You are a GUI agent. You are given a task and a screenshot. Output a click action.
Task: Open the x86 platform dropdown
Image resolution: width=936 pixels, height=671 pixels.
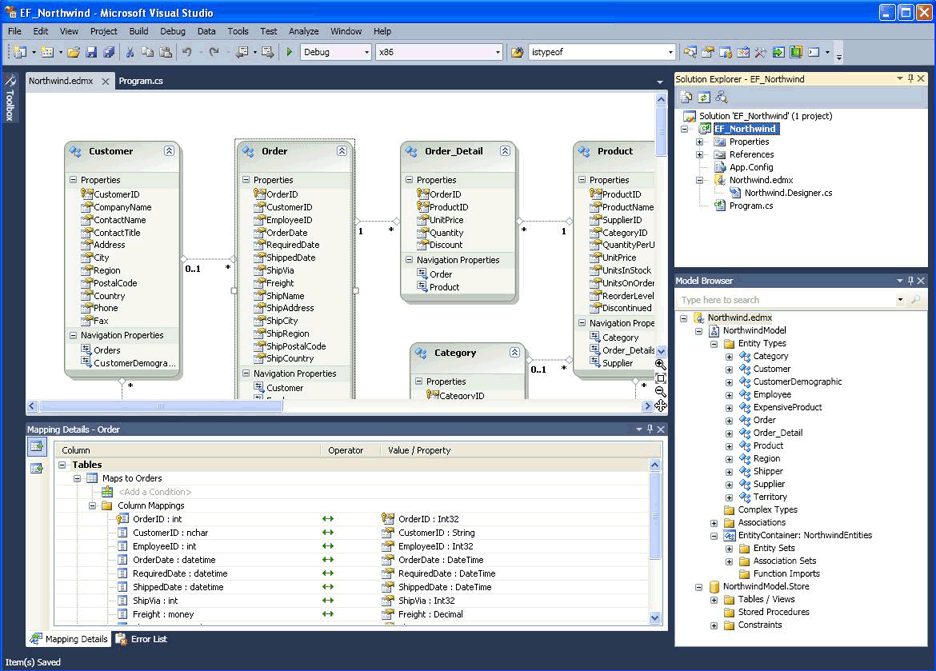point(497,53)
